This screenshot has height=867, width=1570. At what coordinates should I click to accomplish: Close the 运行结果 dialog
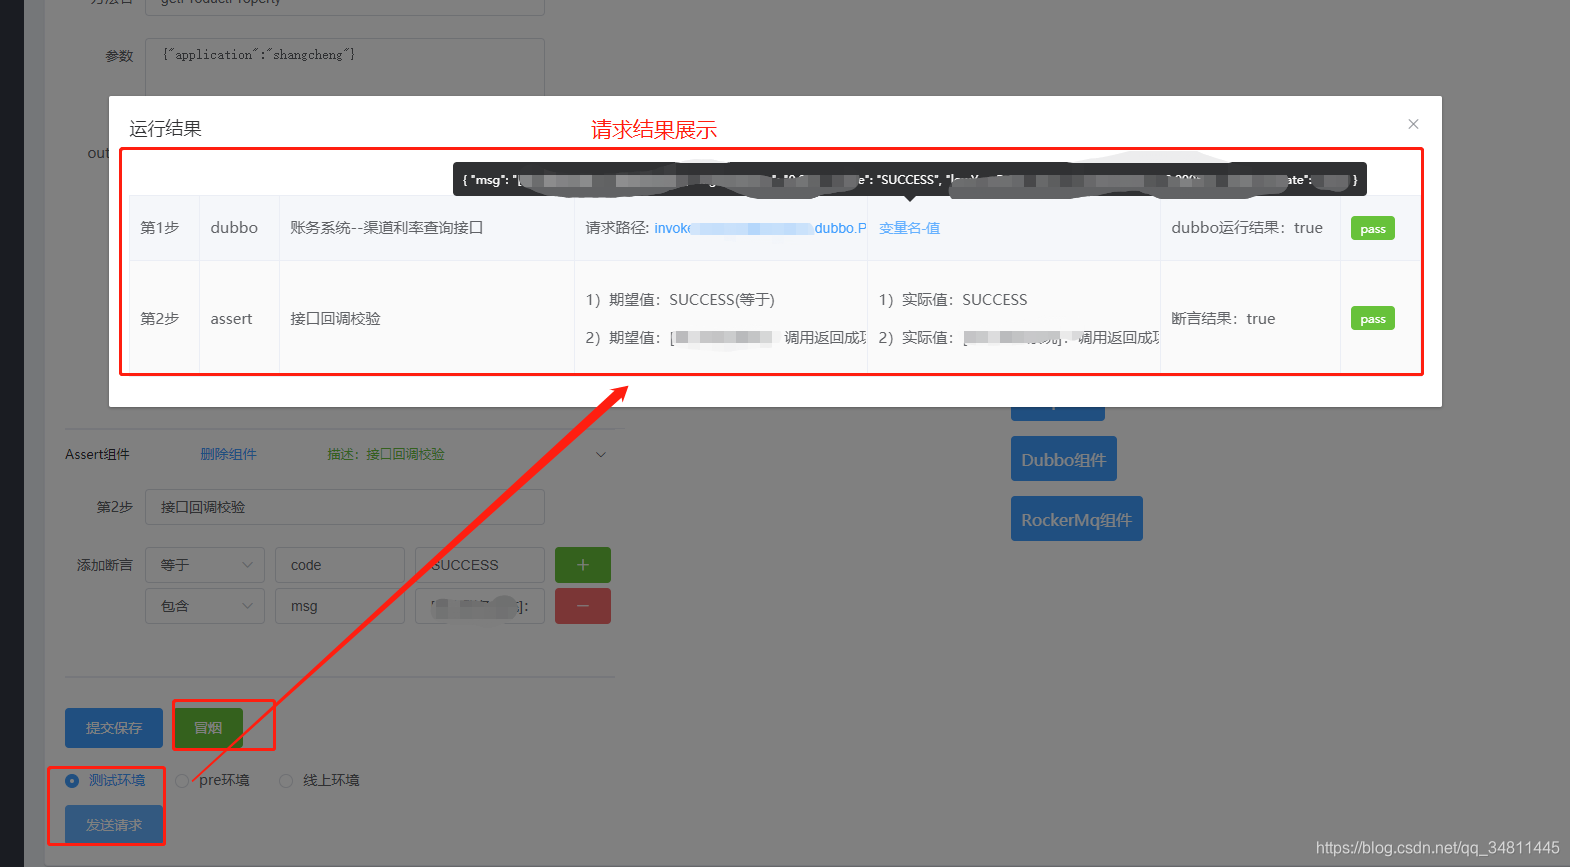pyautogui.click(x=1413, y=124)
